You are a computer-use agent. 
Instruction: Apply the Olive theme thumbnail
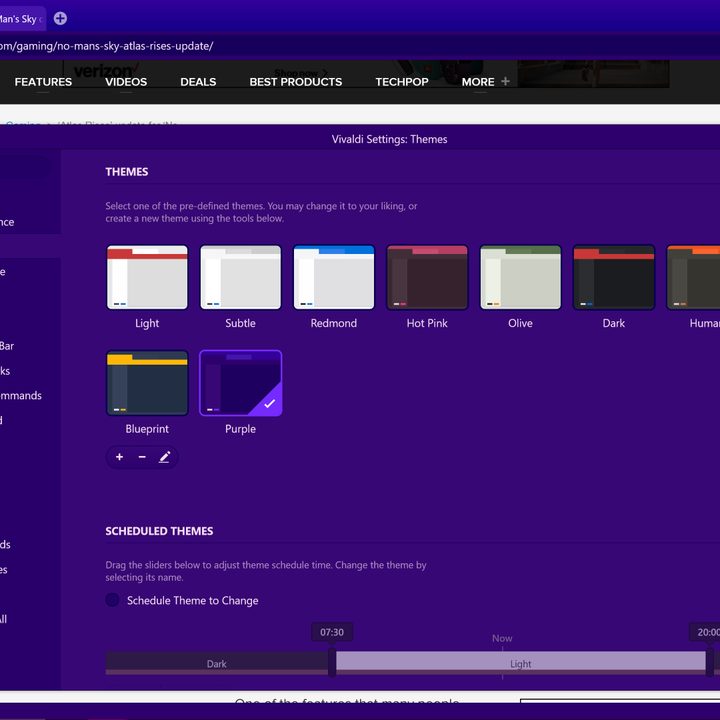click(520, 277)
